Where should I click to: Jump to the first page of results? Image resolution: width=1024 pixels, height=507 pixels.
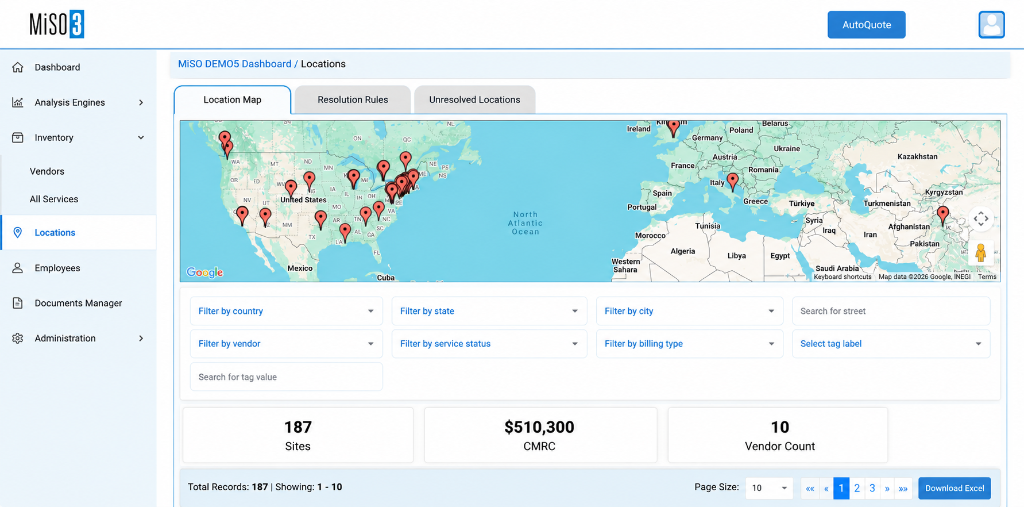810,488
